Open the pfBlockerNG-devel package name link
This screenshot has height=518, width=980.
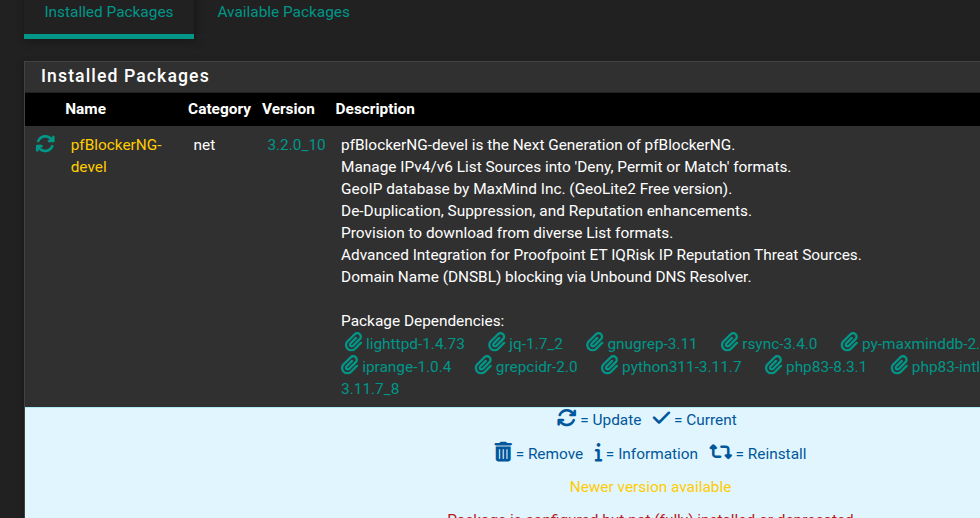click(116, 156)
